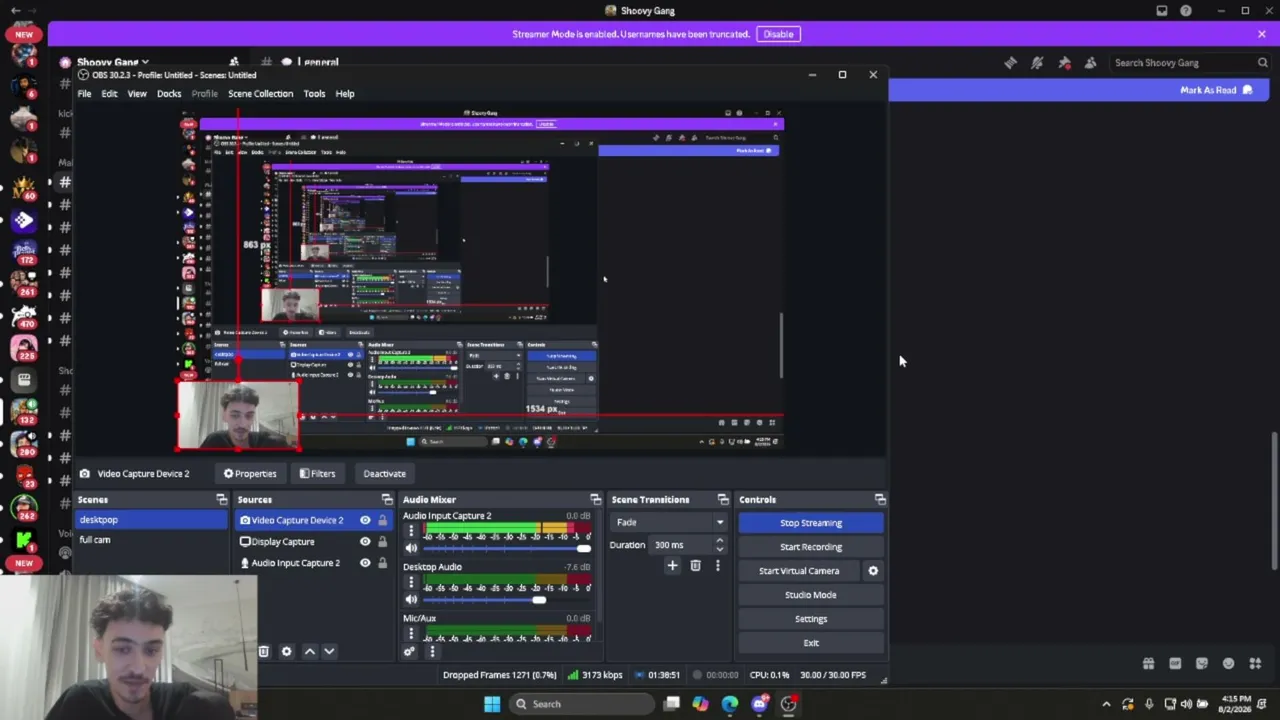Expand the Shoovy Gang server dropdown
This screenshot has width=1280, height=720.
click(113, 63)
